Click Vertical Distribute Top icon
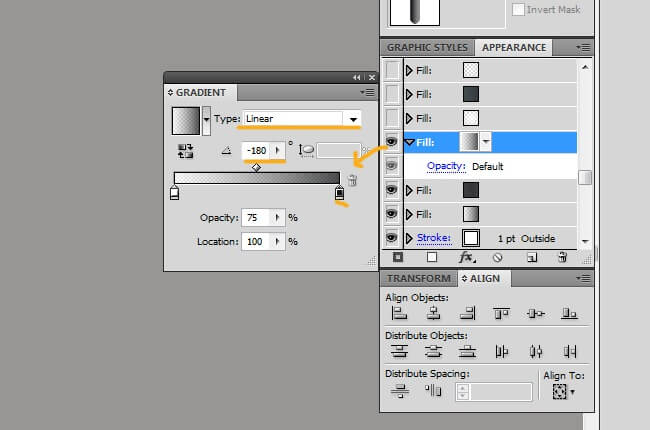 click(400, 351)
